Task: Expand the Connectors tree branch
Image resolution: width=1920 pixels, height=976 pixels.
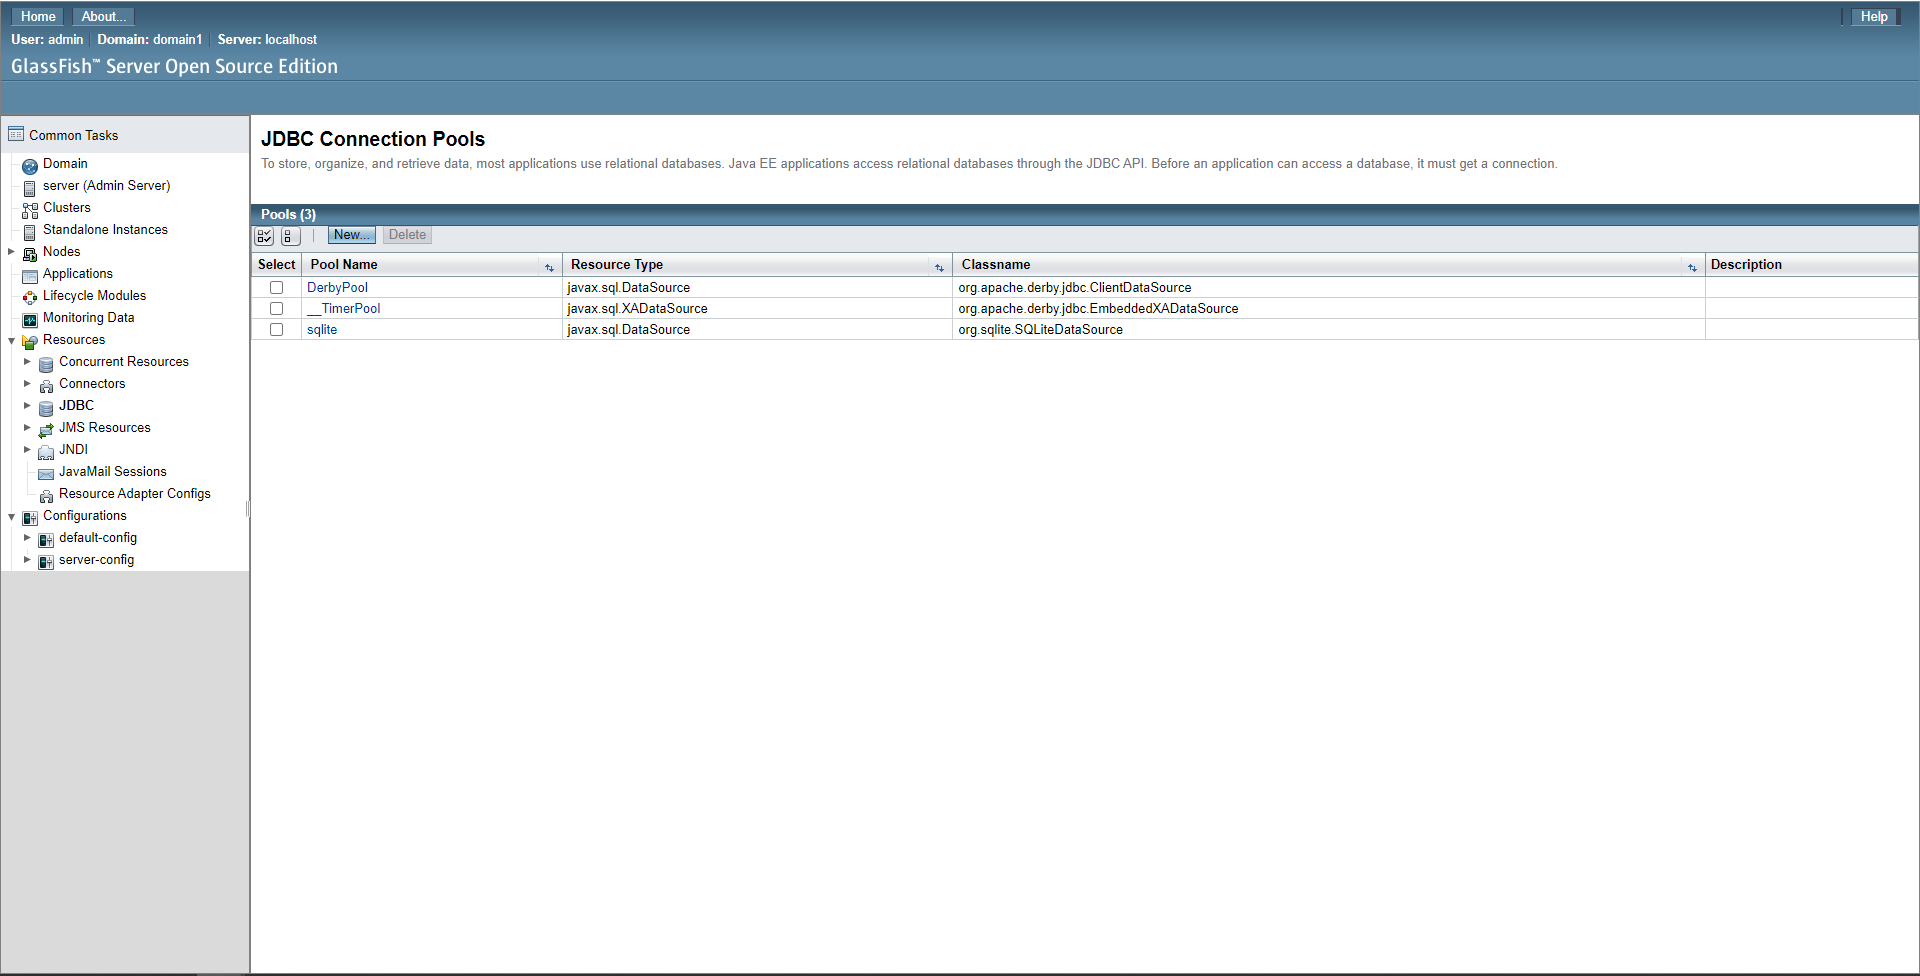Action: coord(27,383)
